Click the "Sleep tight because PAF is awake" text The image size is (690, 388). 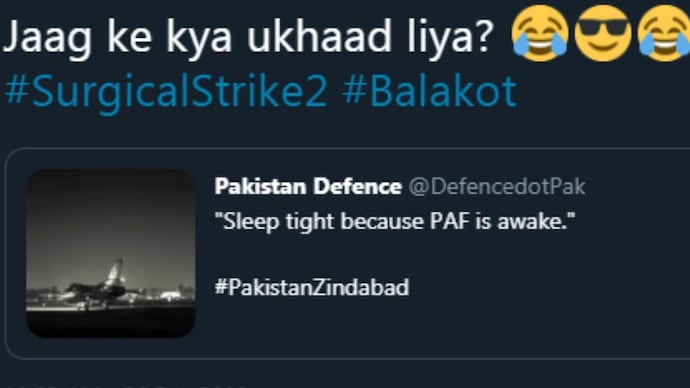click(x=395, y=221)
